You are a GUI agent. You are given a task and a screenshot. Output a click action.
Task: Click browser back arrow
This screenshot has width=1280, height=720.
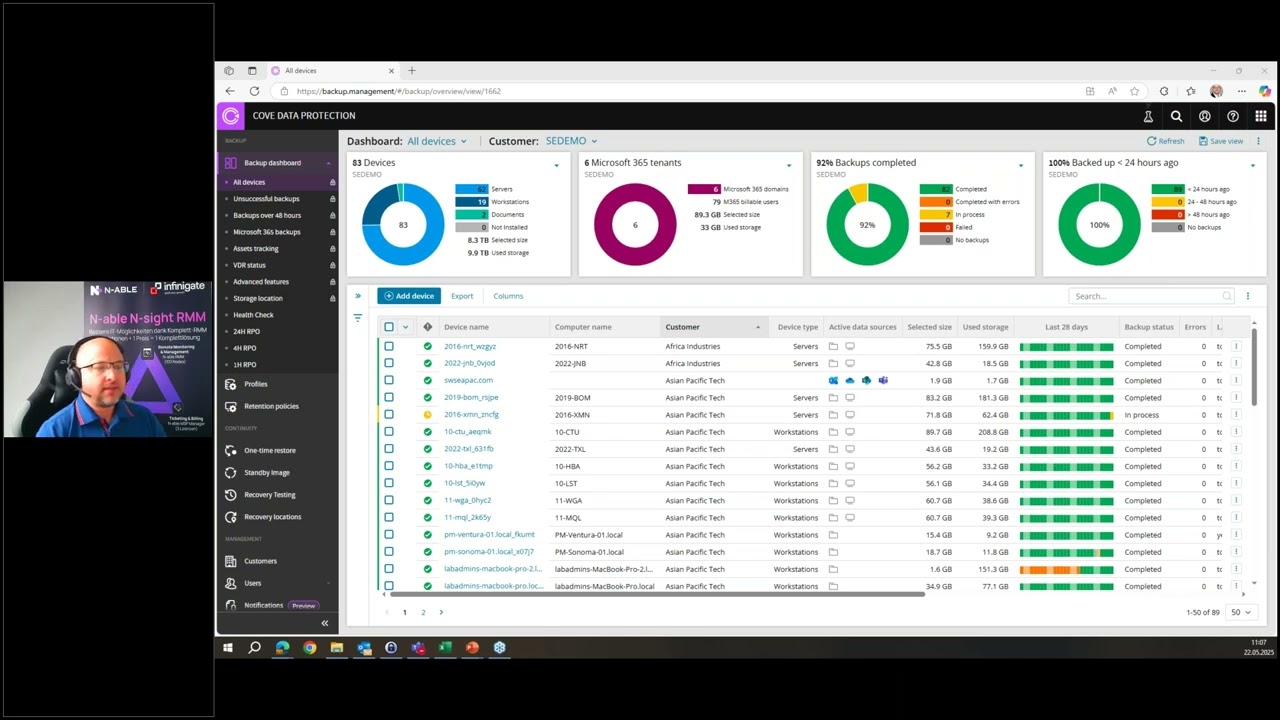(230, 91)
